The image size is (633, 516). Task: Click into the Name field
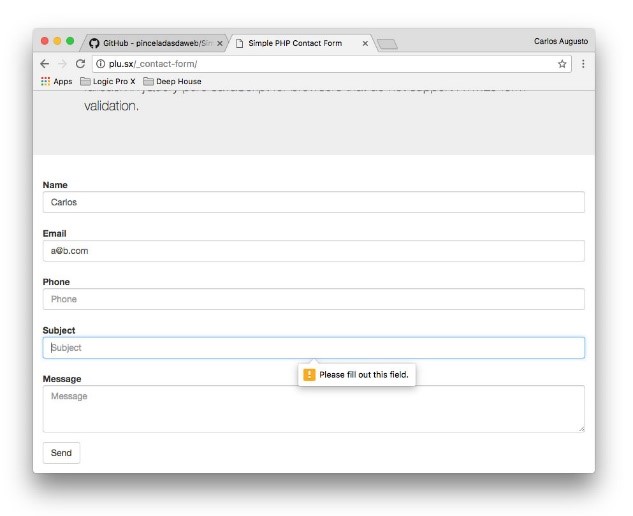[x=313, y=202]
